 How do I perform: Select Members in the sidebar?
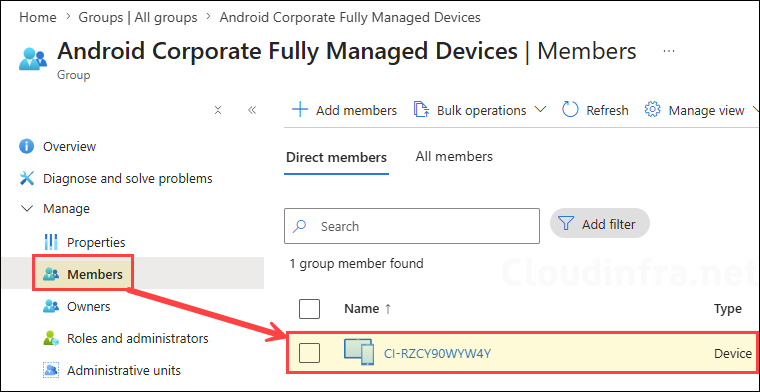coord(95,275)
